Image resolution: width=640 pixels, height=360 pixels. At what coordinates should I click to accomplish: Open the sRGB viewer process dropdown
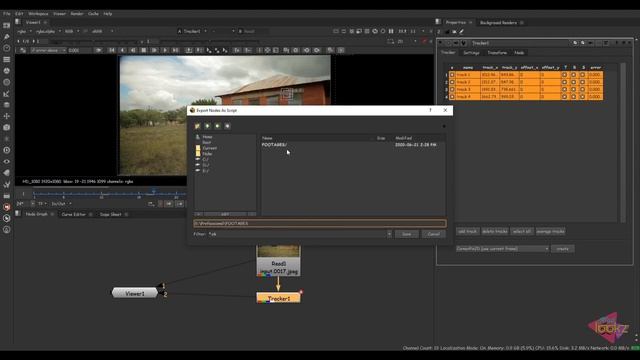102,31
